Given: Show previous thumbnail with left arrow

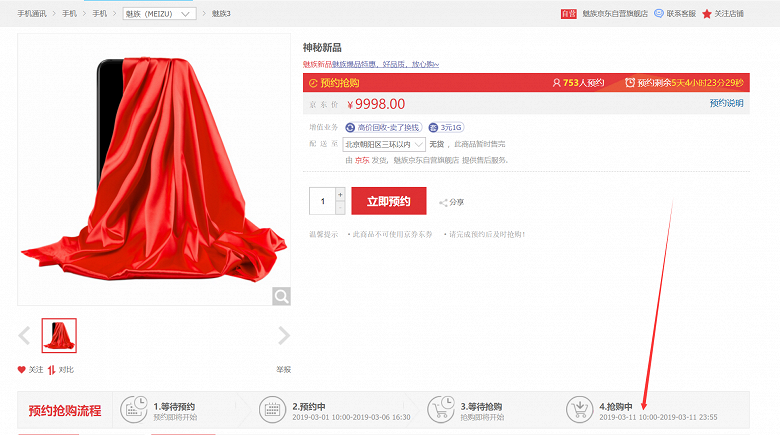Looking at the screenshot, I should tap(24, 335).
